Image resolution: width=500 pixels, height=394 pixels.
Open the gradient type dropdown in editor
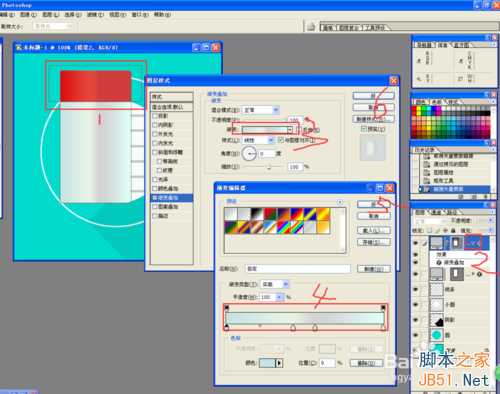tap(275, 284)
